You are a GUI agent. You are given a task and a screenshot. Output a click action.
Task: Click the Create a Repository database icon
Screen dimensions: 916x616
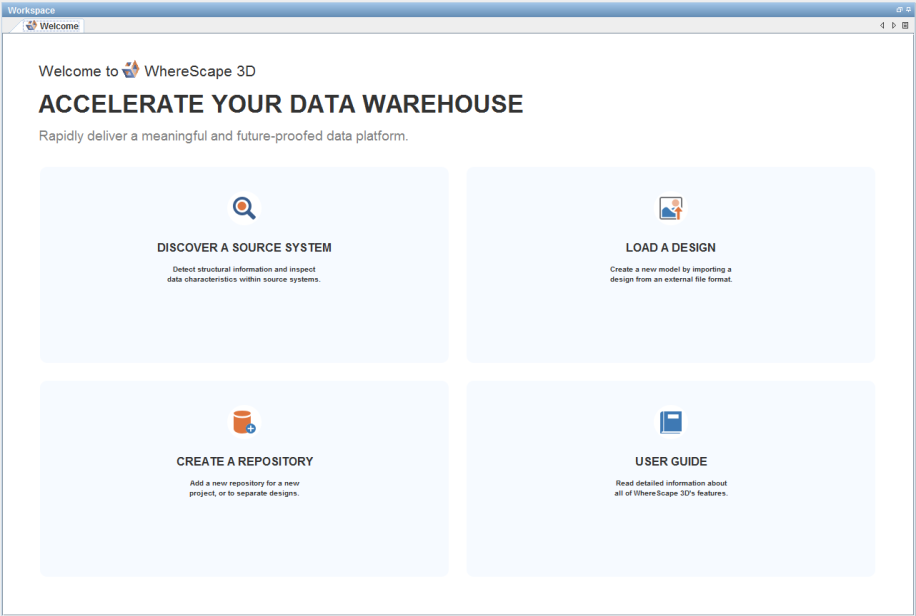(244, 422)
